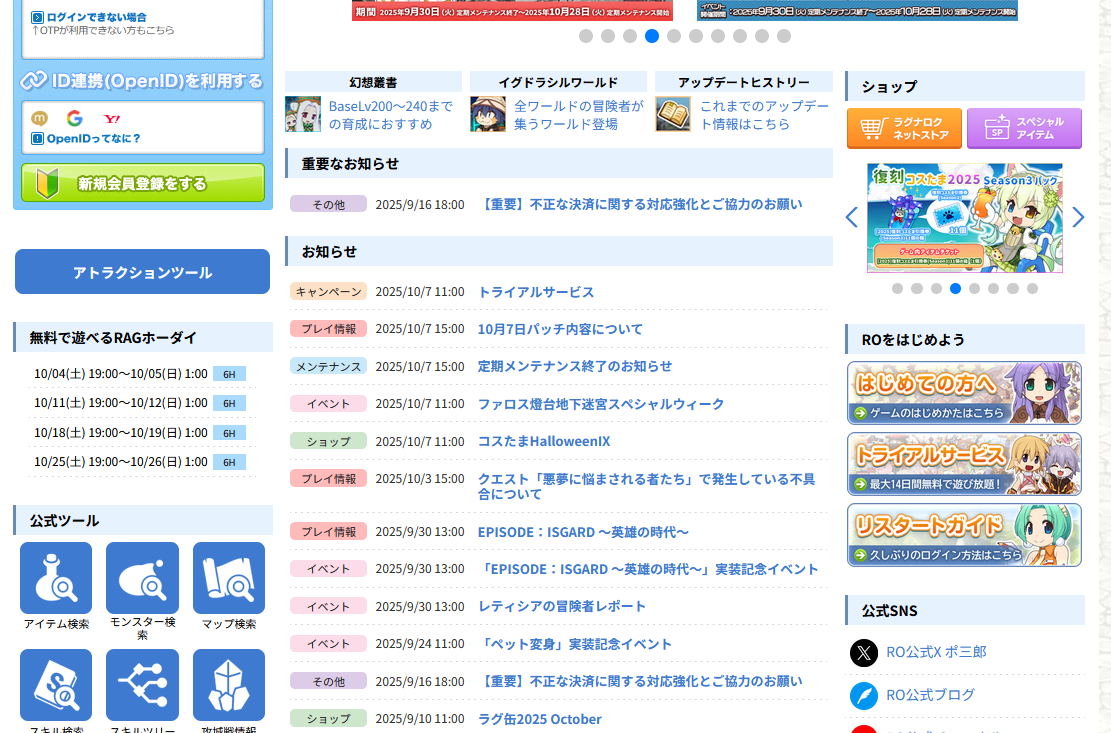Click the 幻想叢書 character thumbnail icon
Image resolution: width=1111 pixels, height=733 pixels.
303,114
